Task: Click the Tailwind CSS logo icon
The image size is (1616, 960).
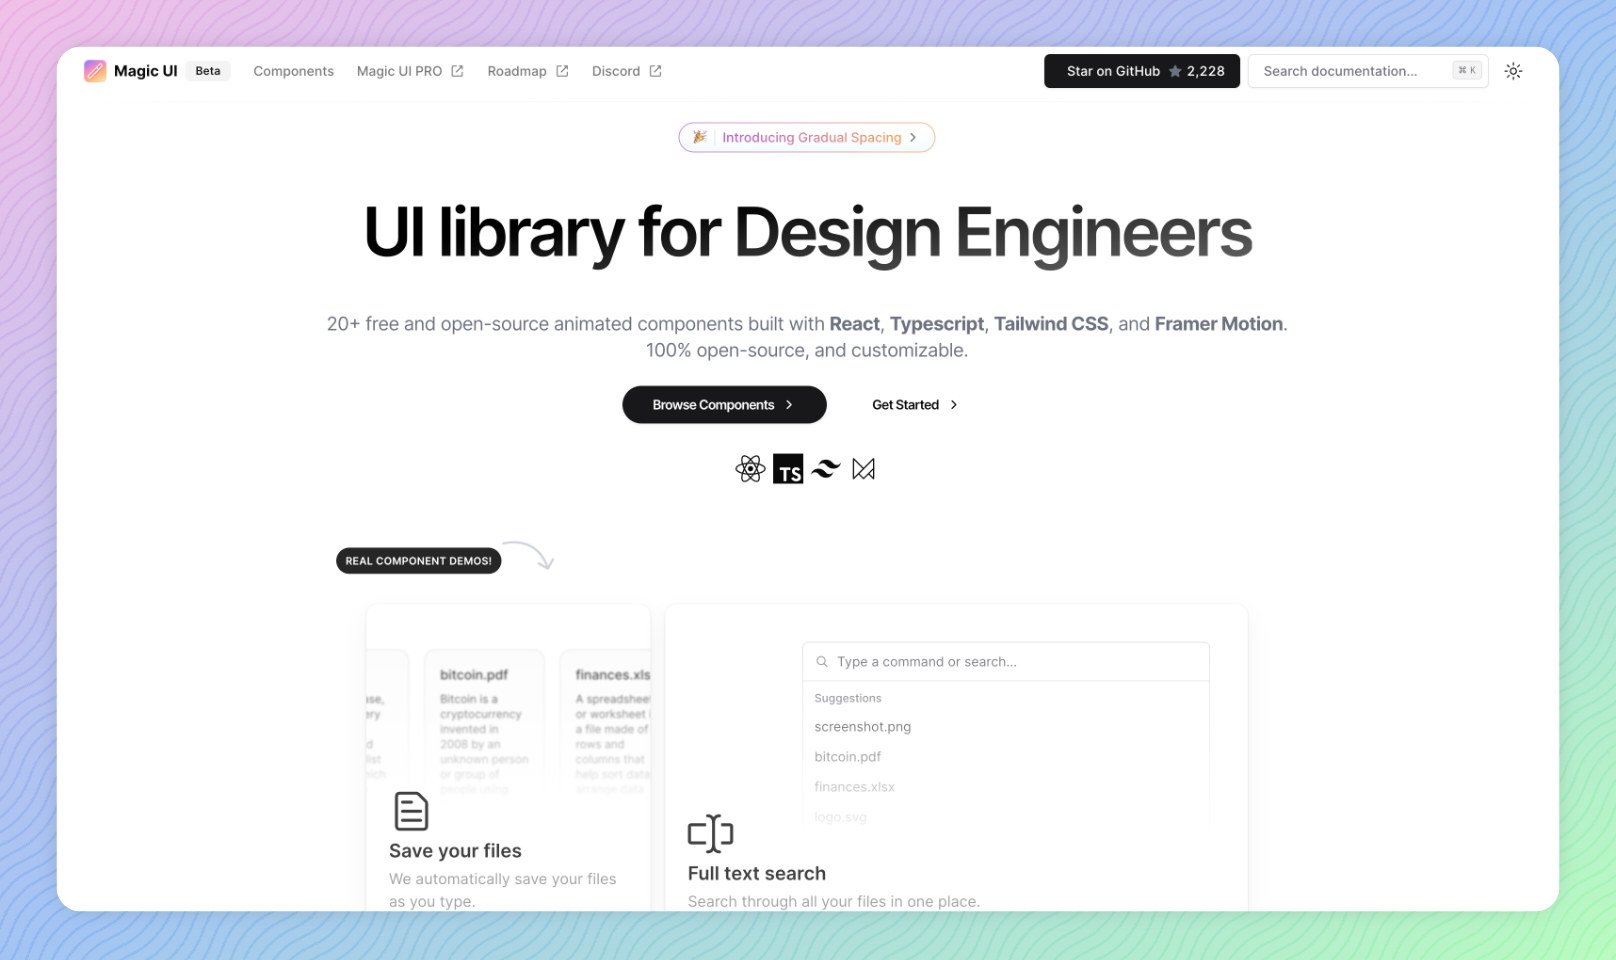Action: click(x=826, y=468)
